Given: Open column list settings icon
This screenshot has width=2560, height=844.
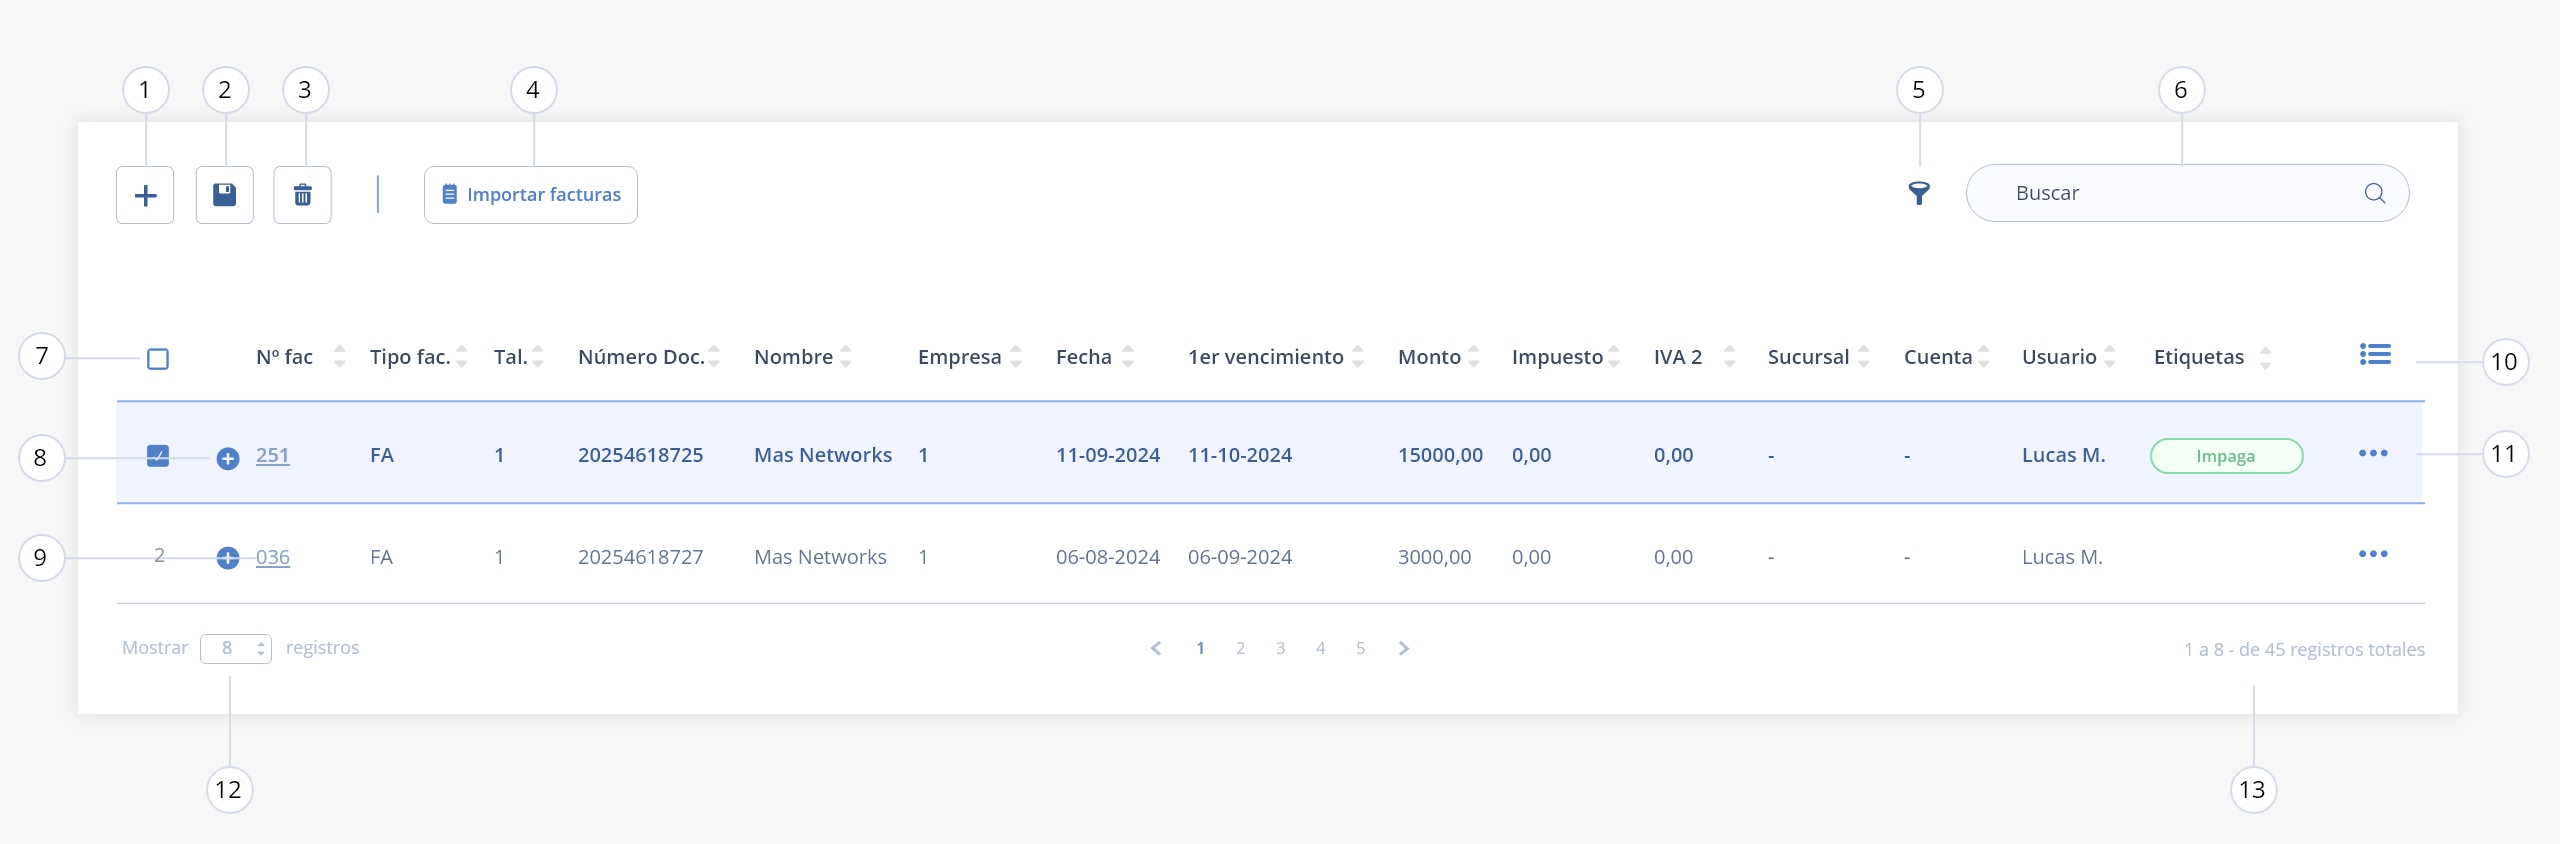Looking at the screenshot, I should pyautogui.click(x=2375, y=354).
